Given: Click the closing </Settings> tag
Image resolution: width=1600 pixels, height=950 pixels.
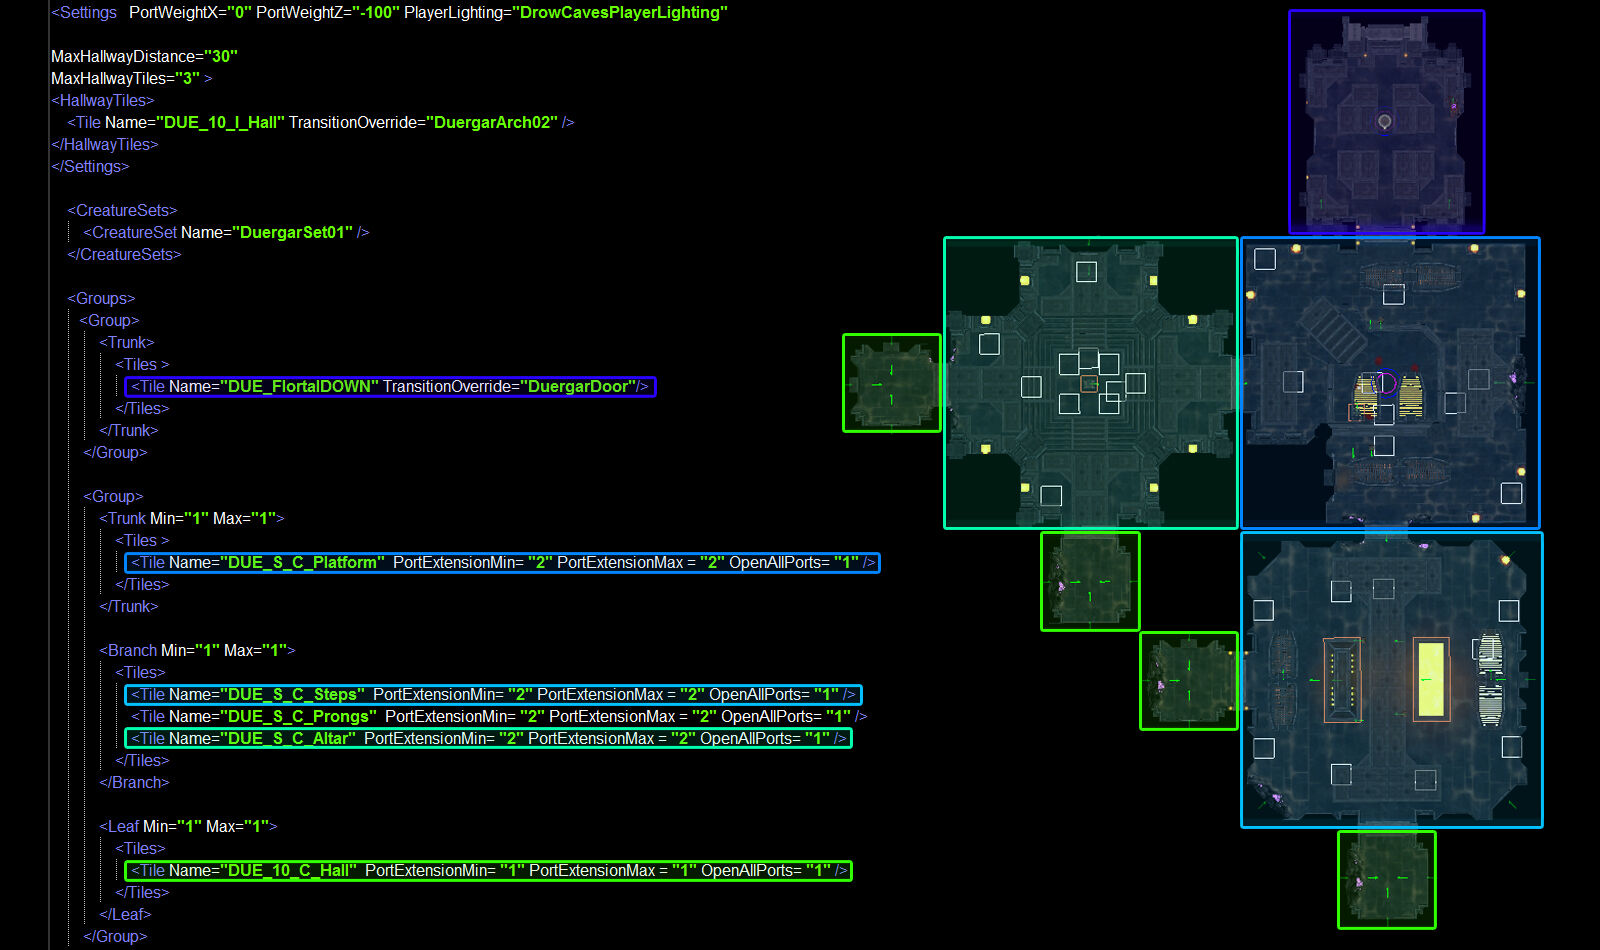Looking at the screenshot, I should tap(90, 166).
